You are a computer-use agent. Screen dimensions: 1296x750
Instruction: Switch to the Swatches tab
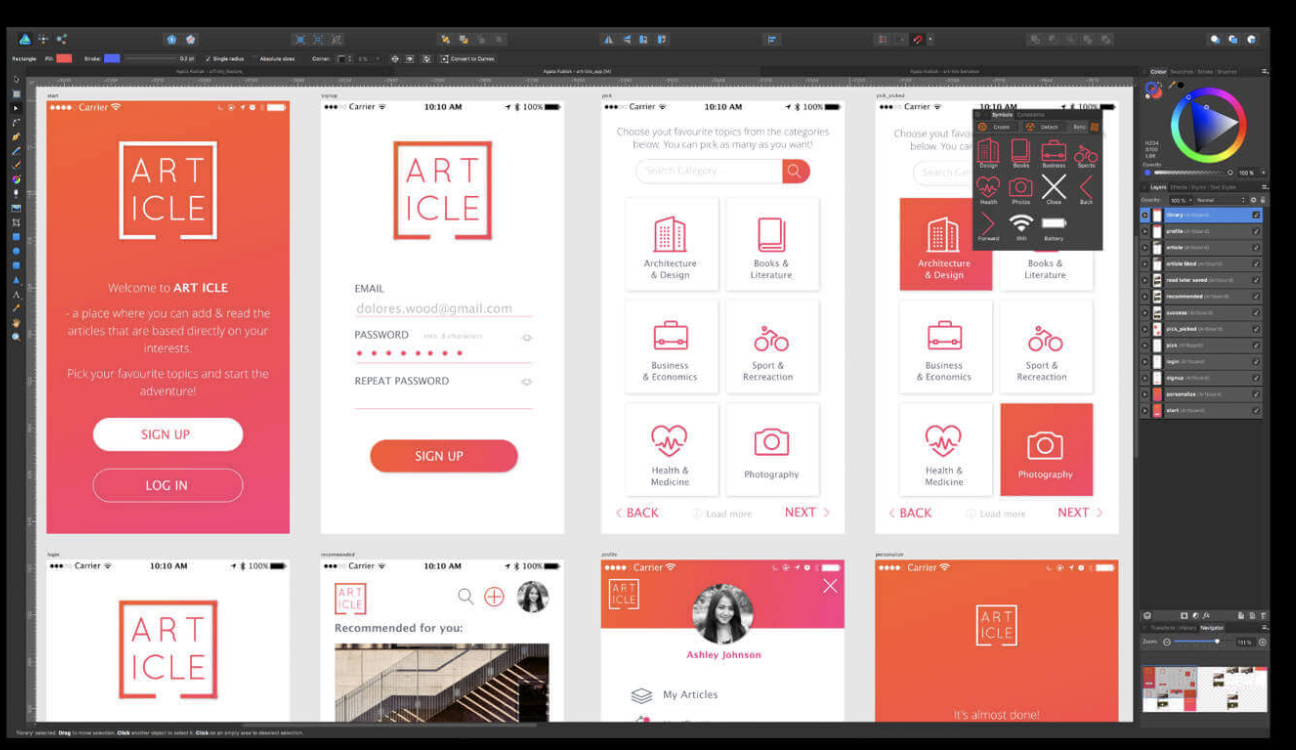(1182, 72)
